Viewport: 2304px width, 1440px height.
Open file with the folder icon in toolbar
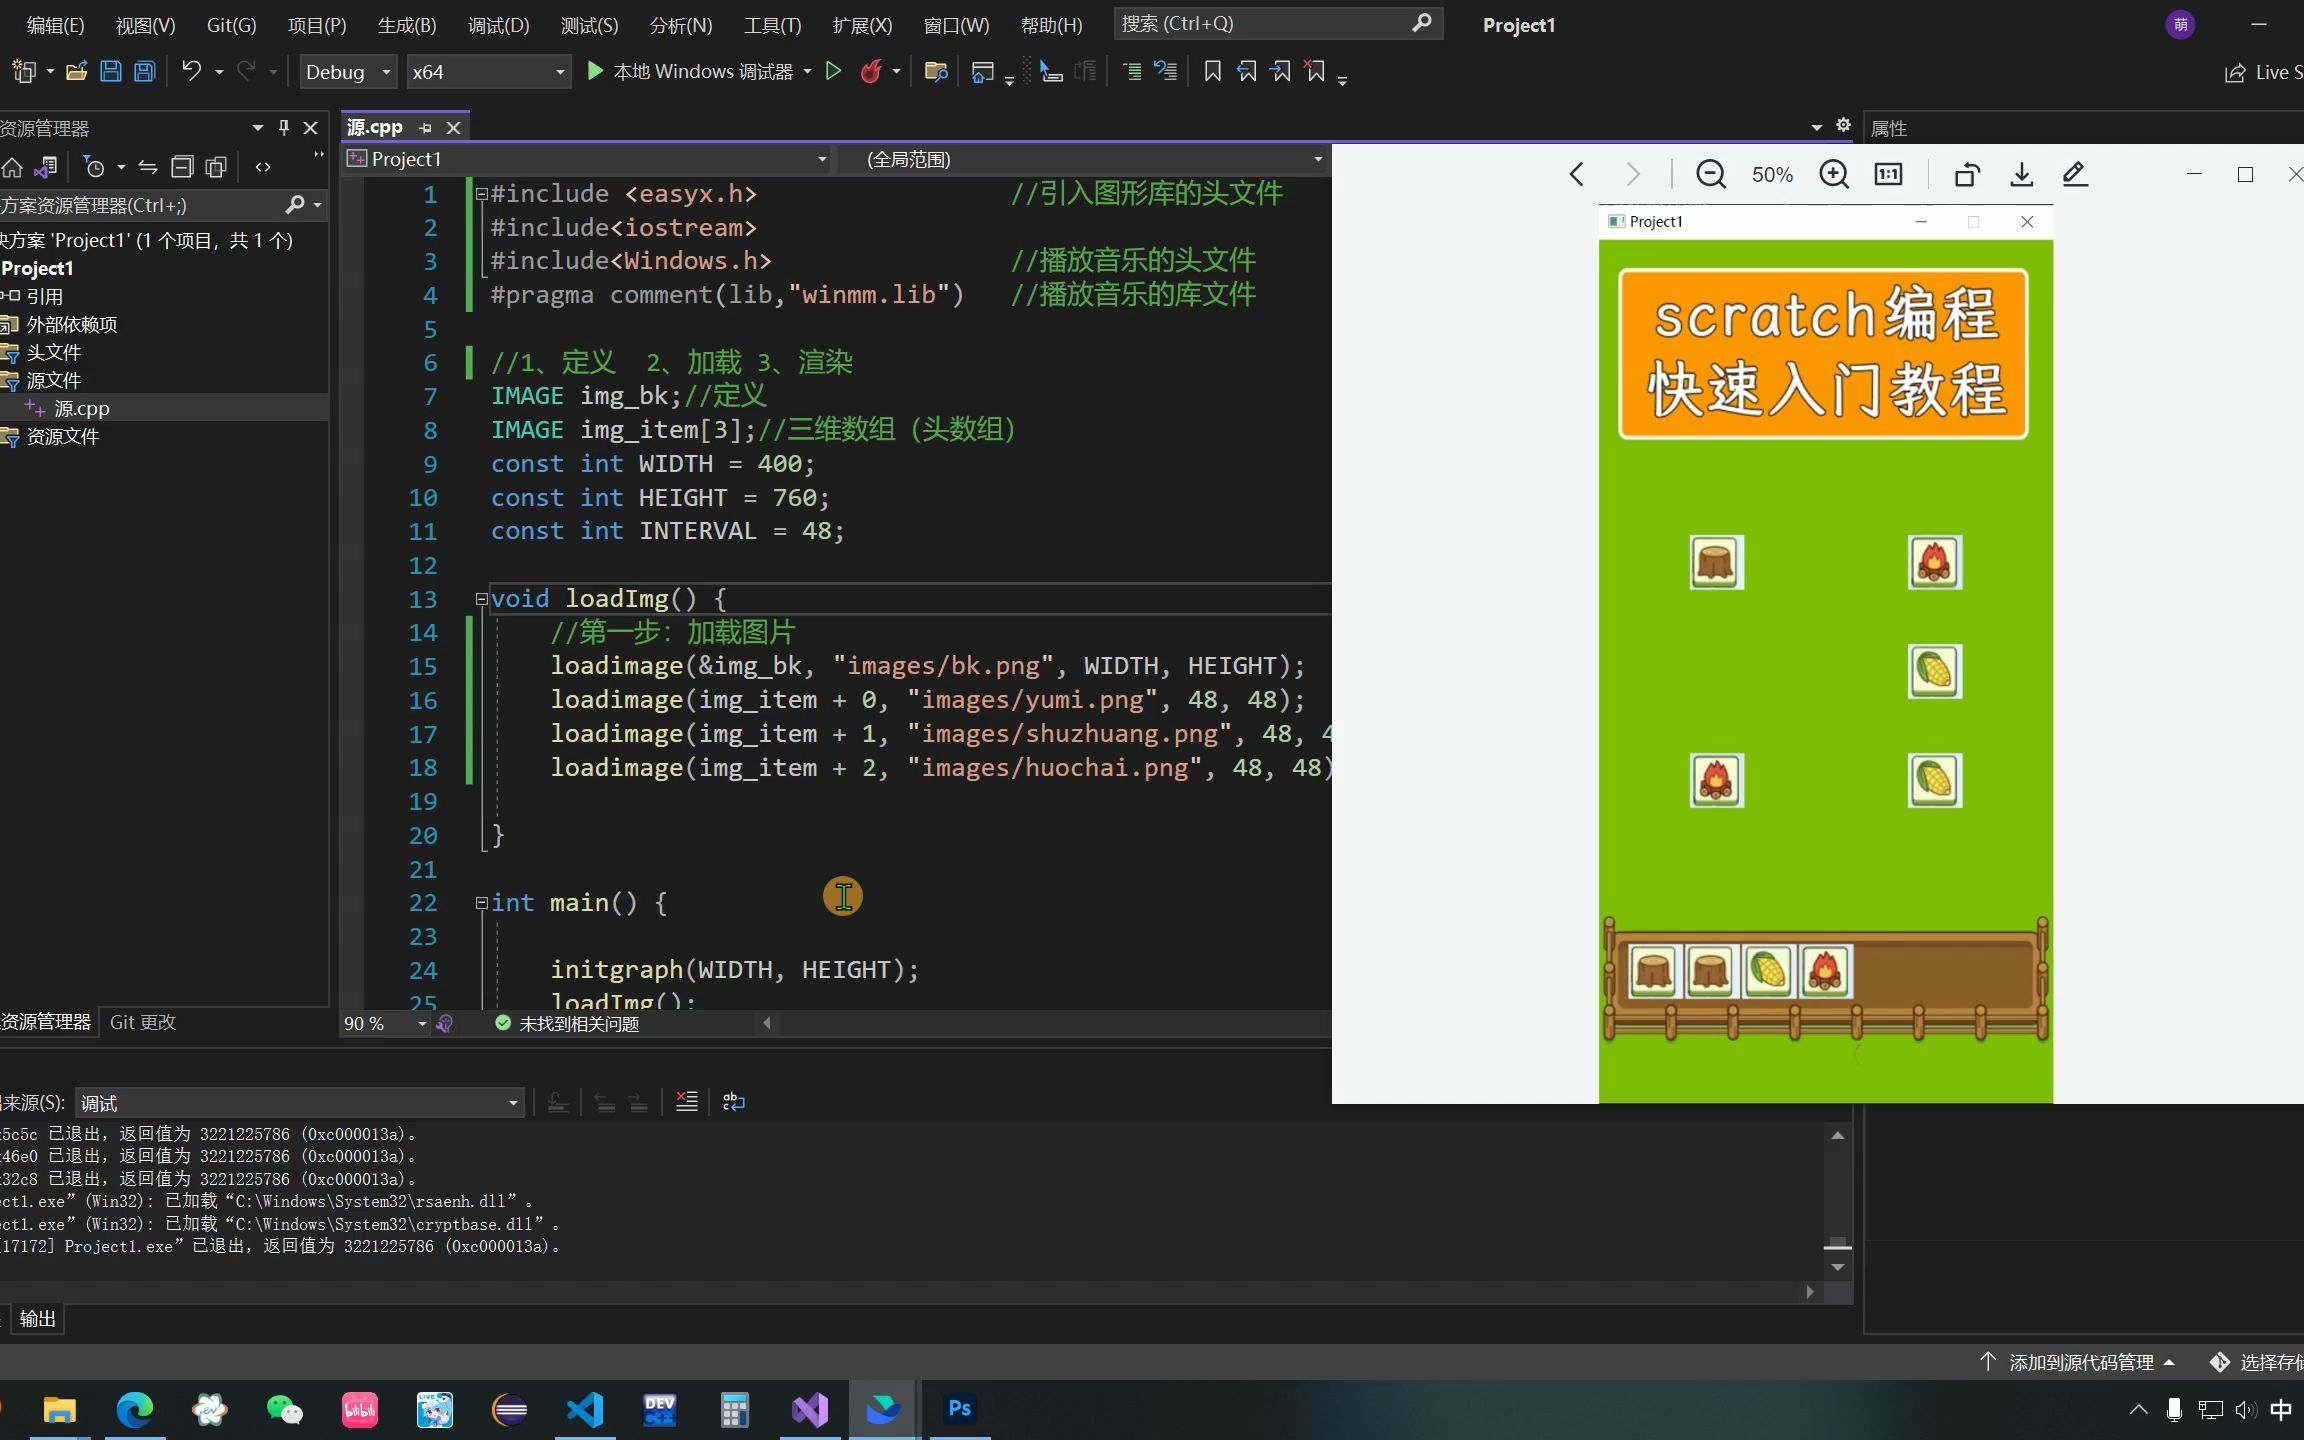76,71
